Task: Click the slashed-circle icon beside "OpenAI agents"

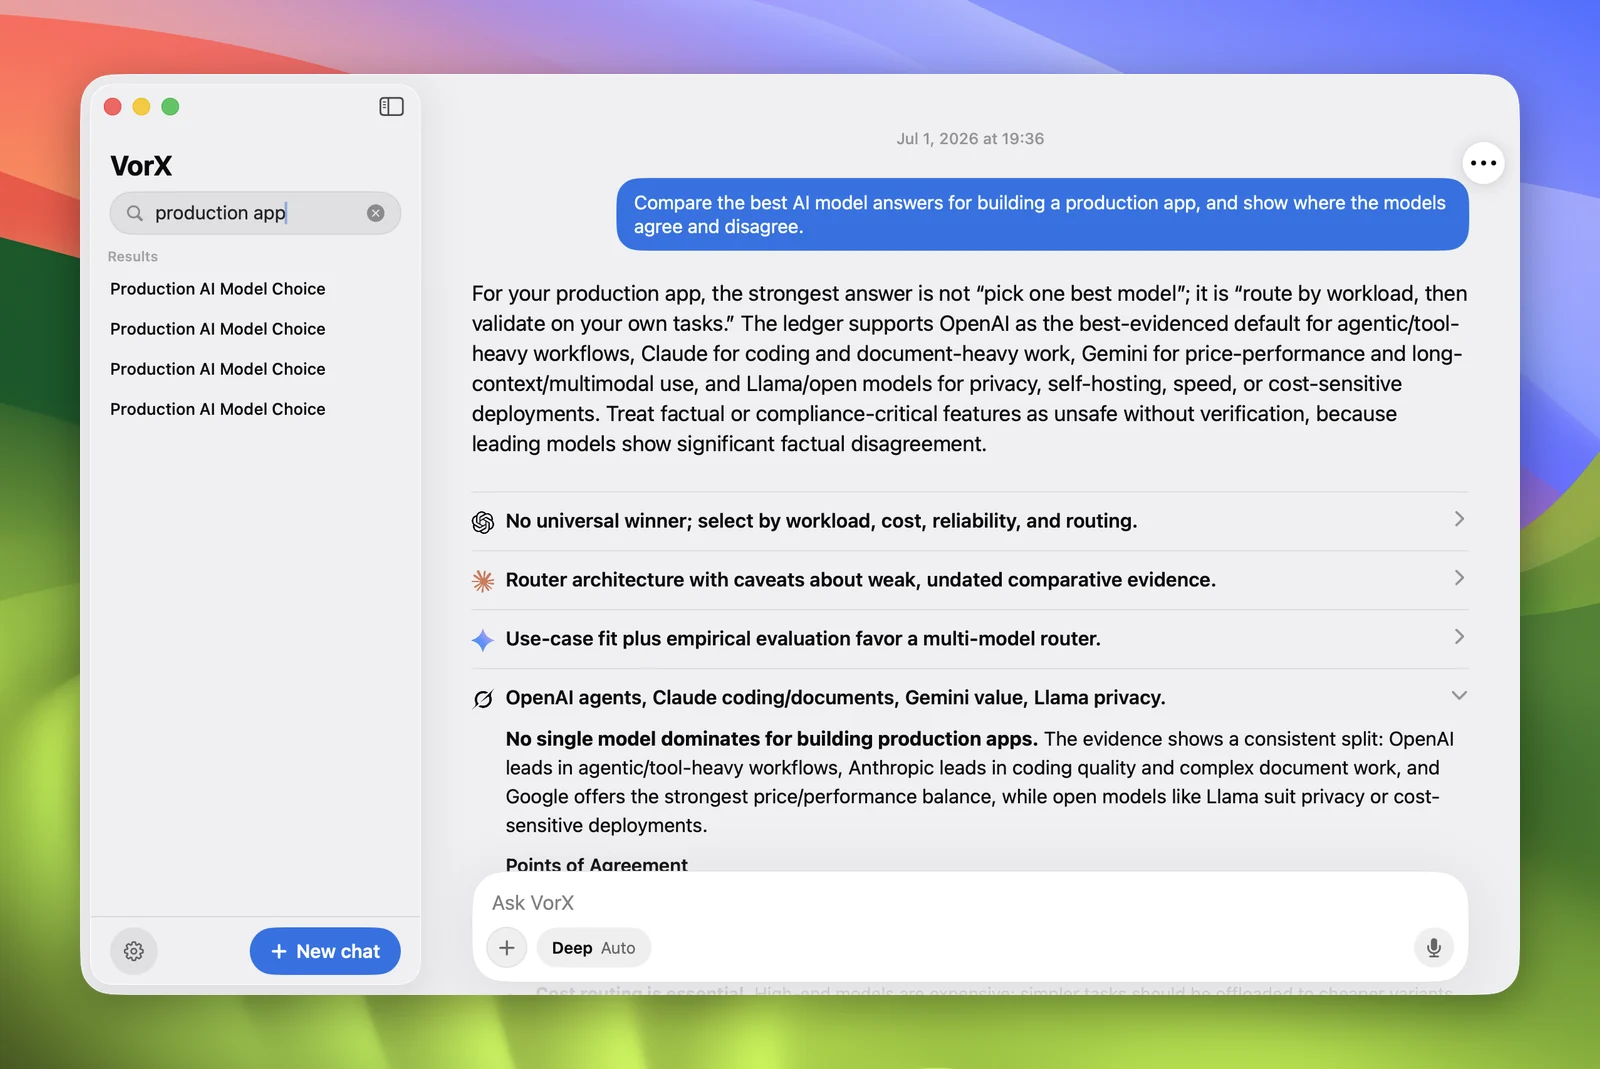Action: click(483, 699)
